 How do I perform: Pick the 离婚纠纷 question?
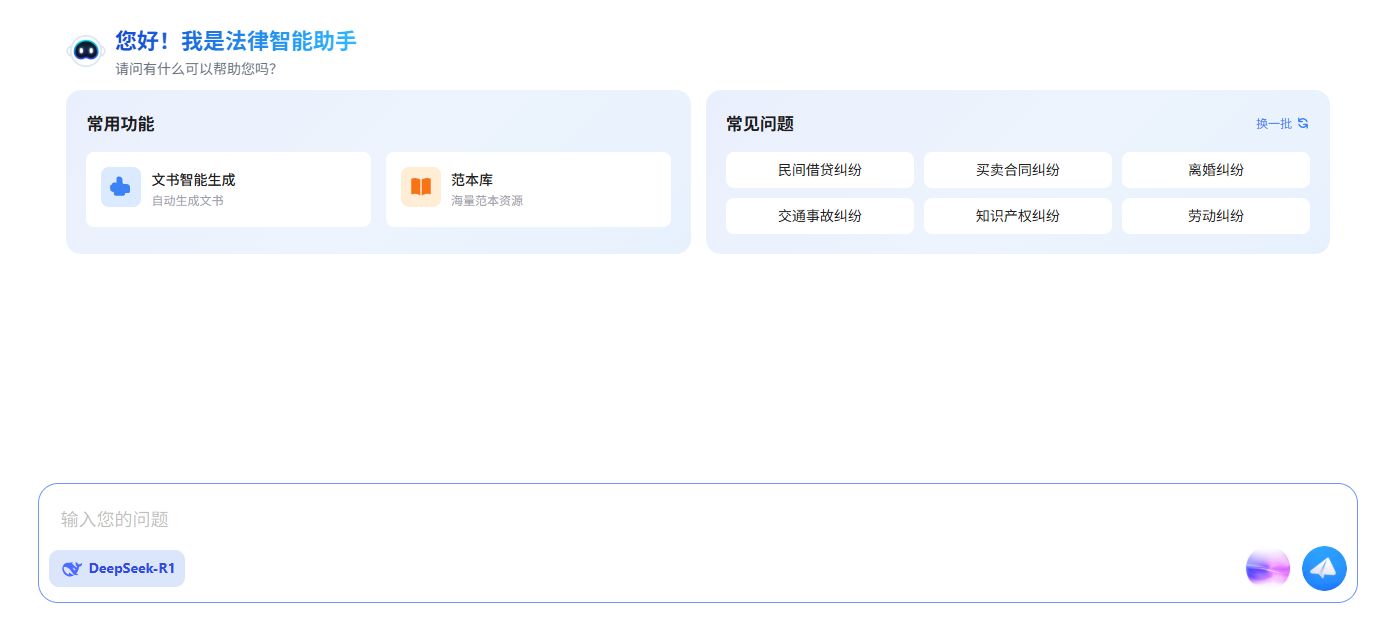coord(1215,170)
